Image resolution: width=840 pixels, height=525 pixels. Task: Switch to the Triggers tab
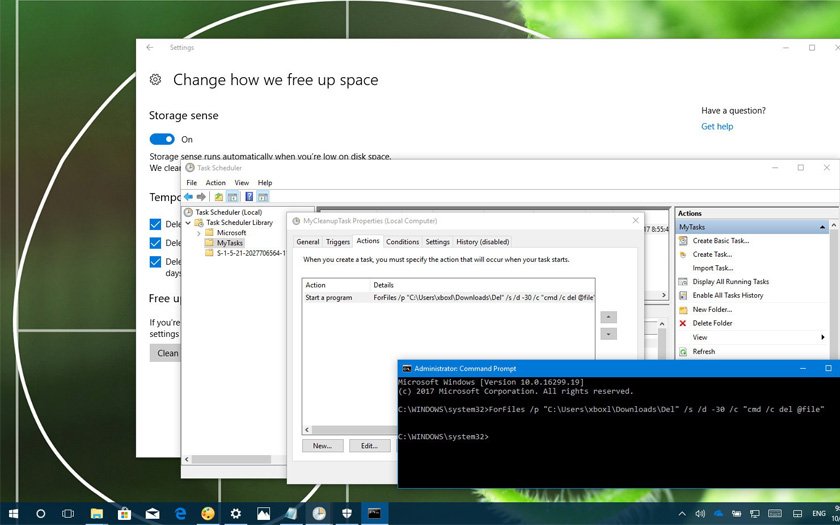coord(338,241)
